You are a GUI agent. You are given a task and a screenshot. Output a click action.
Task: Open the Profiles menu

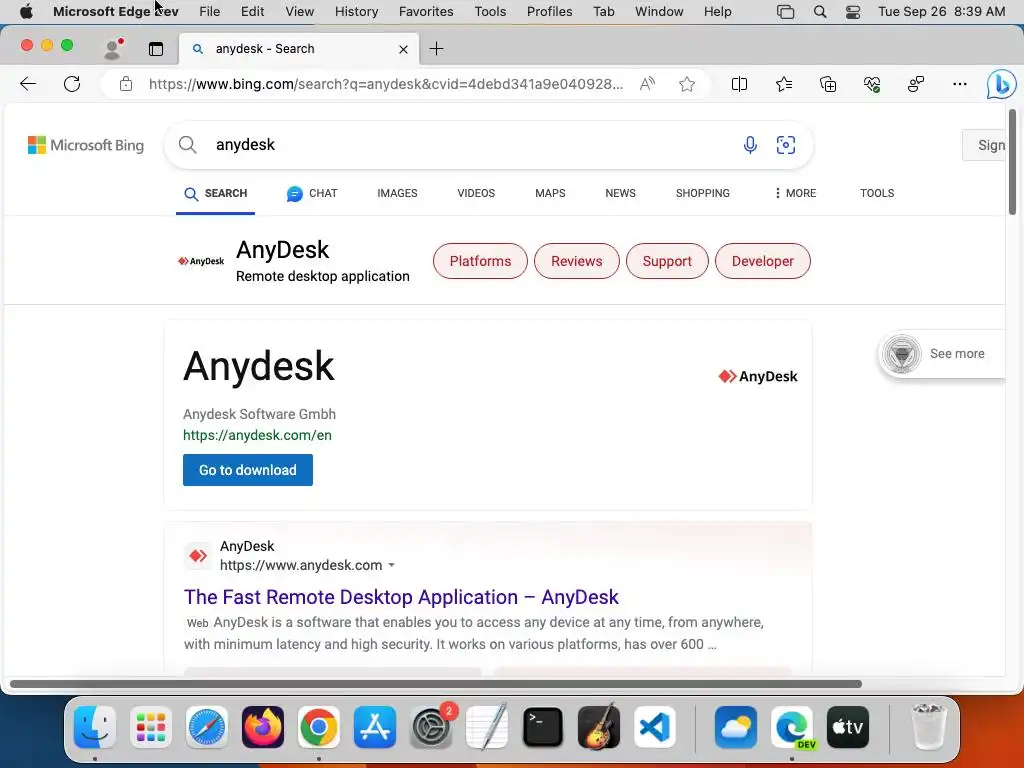click(x=549, y=12)
